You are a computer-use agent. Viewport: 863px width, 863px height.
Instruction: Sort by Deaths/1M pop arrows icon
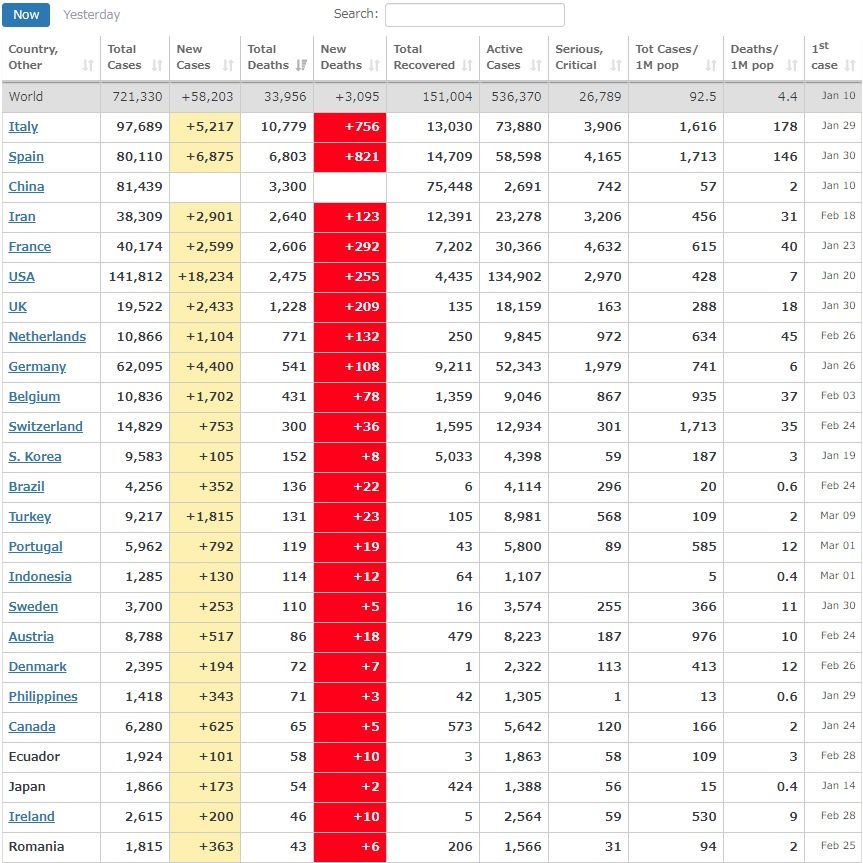click(x=793, y=66)
